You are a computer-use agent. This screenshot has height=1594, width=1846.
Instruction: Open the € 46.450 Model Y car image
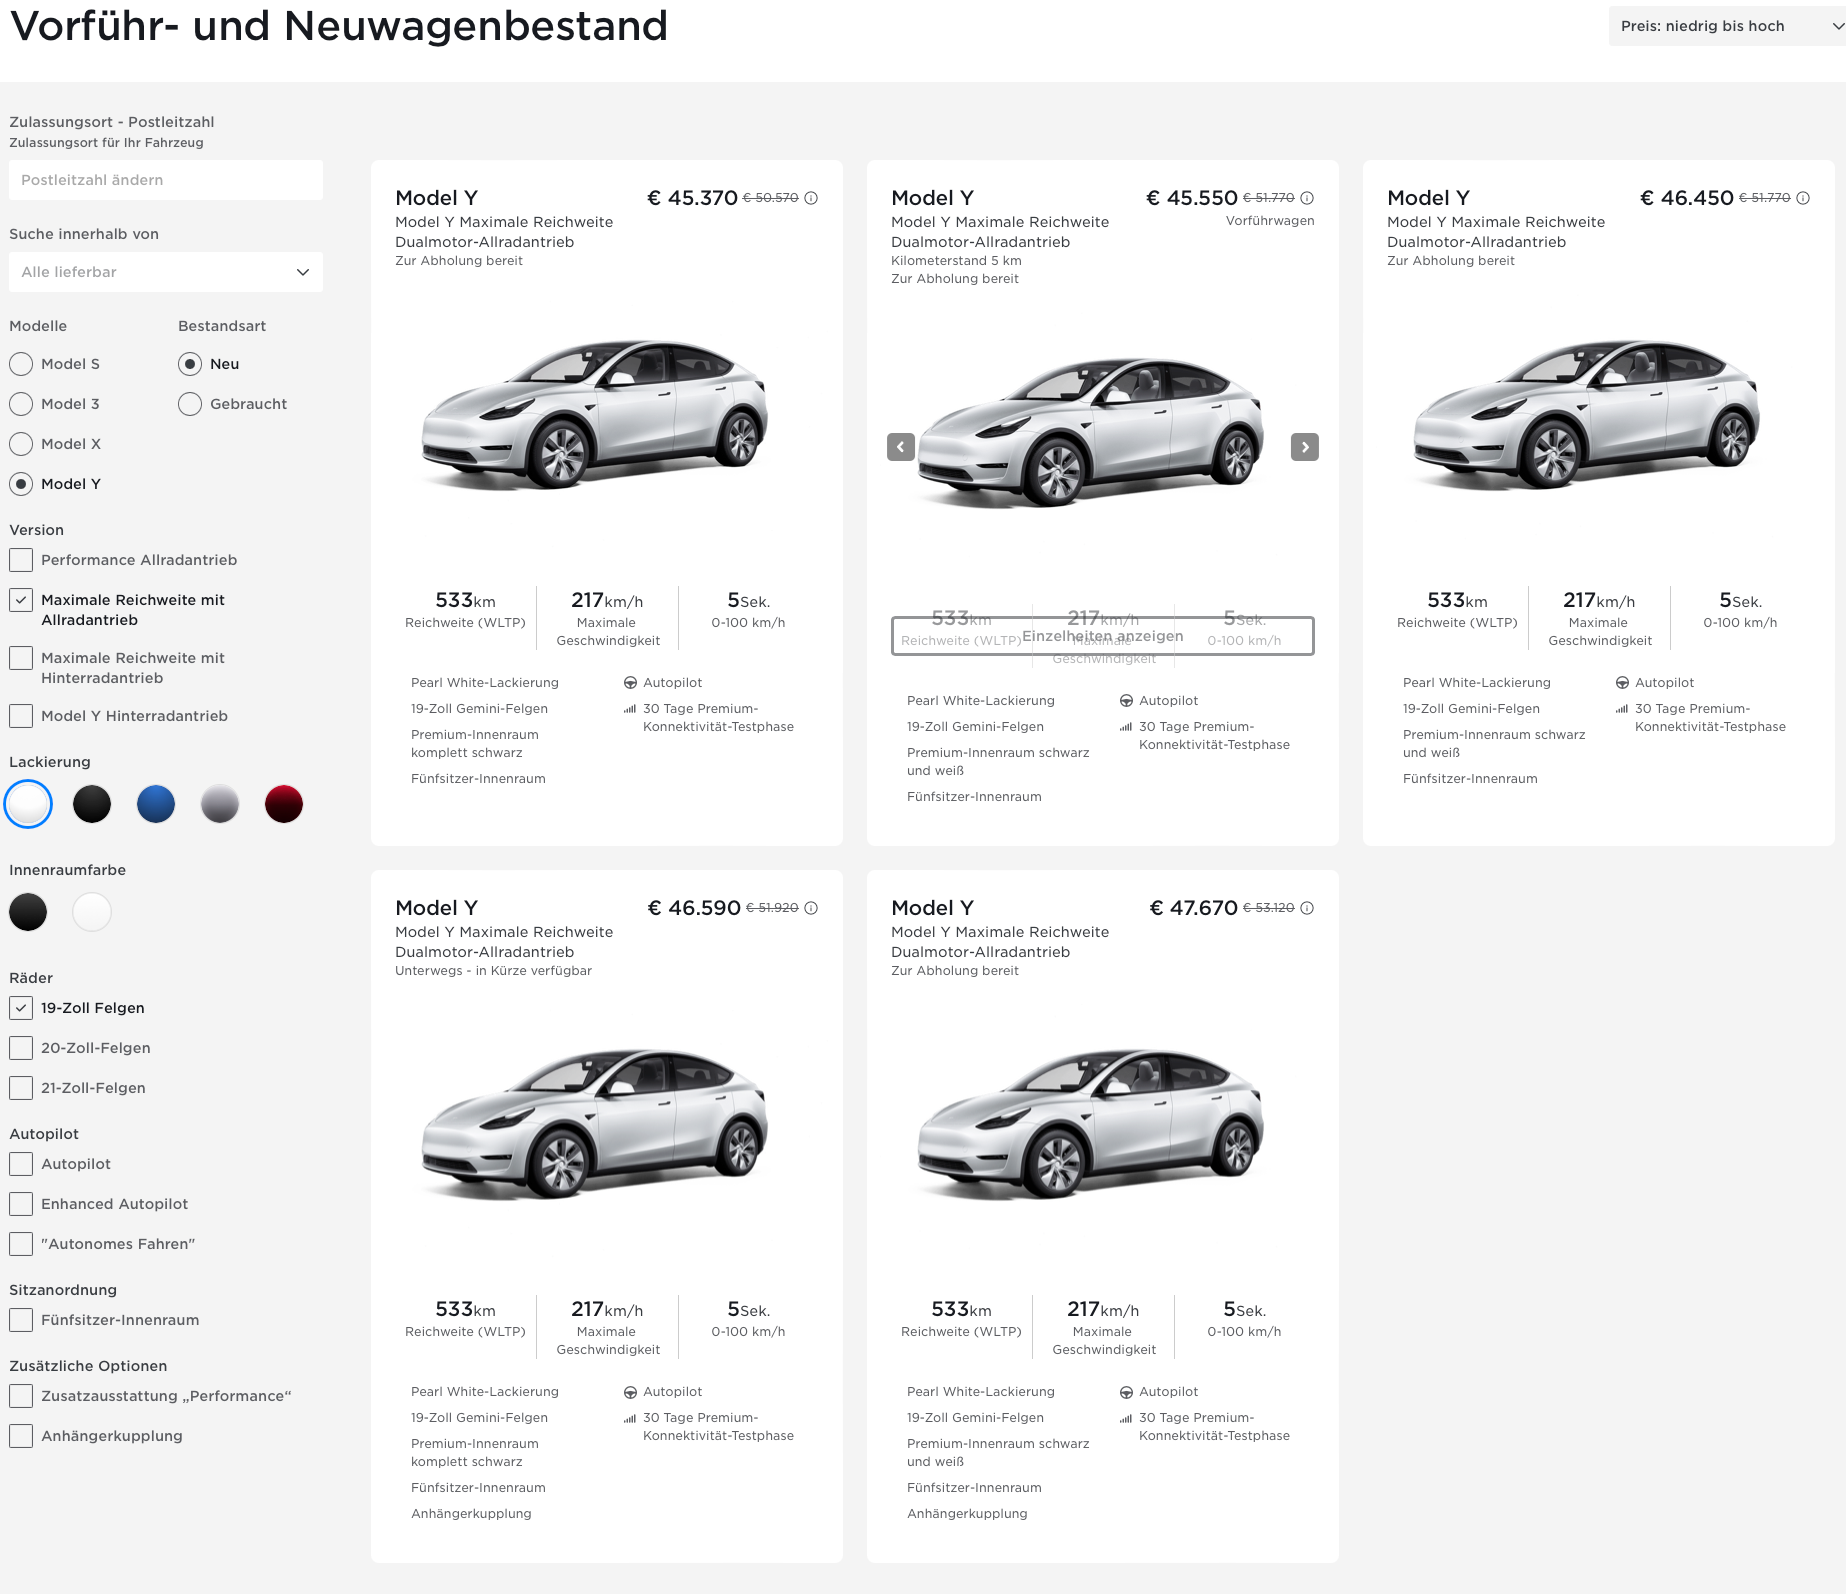click(1587, 415)
